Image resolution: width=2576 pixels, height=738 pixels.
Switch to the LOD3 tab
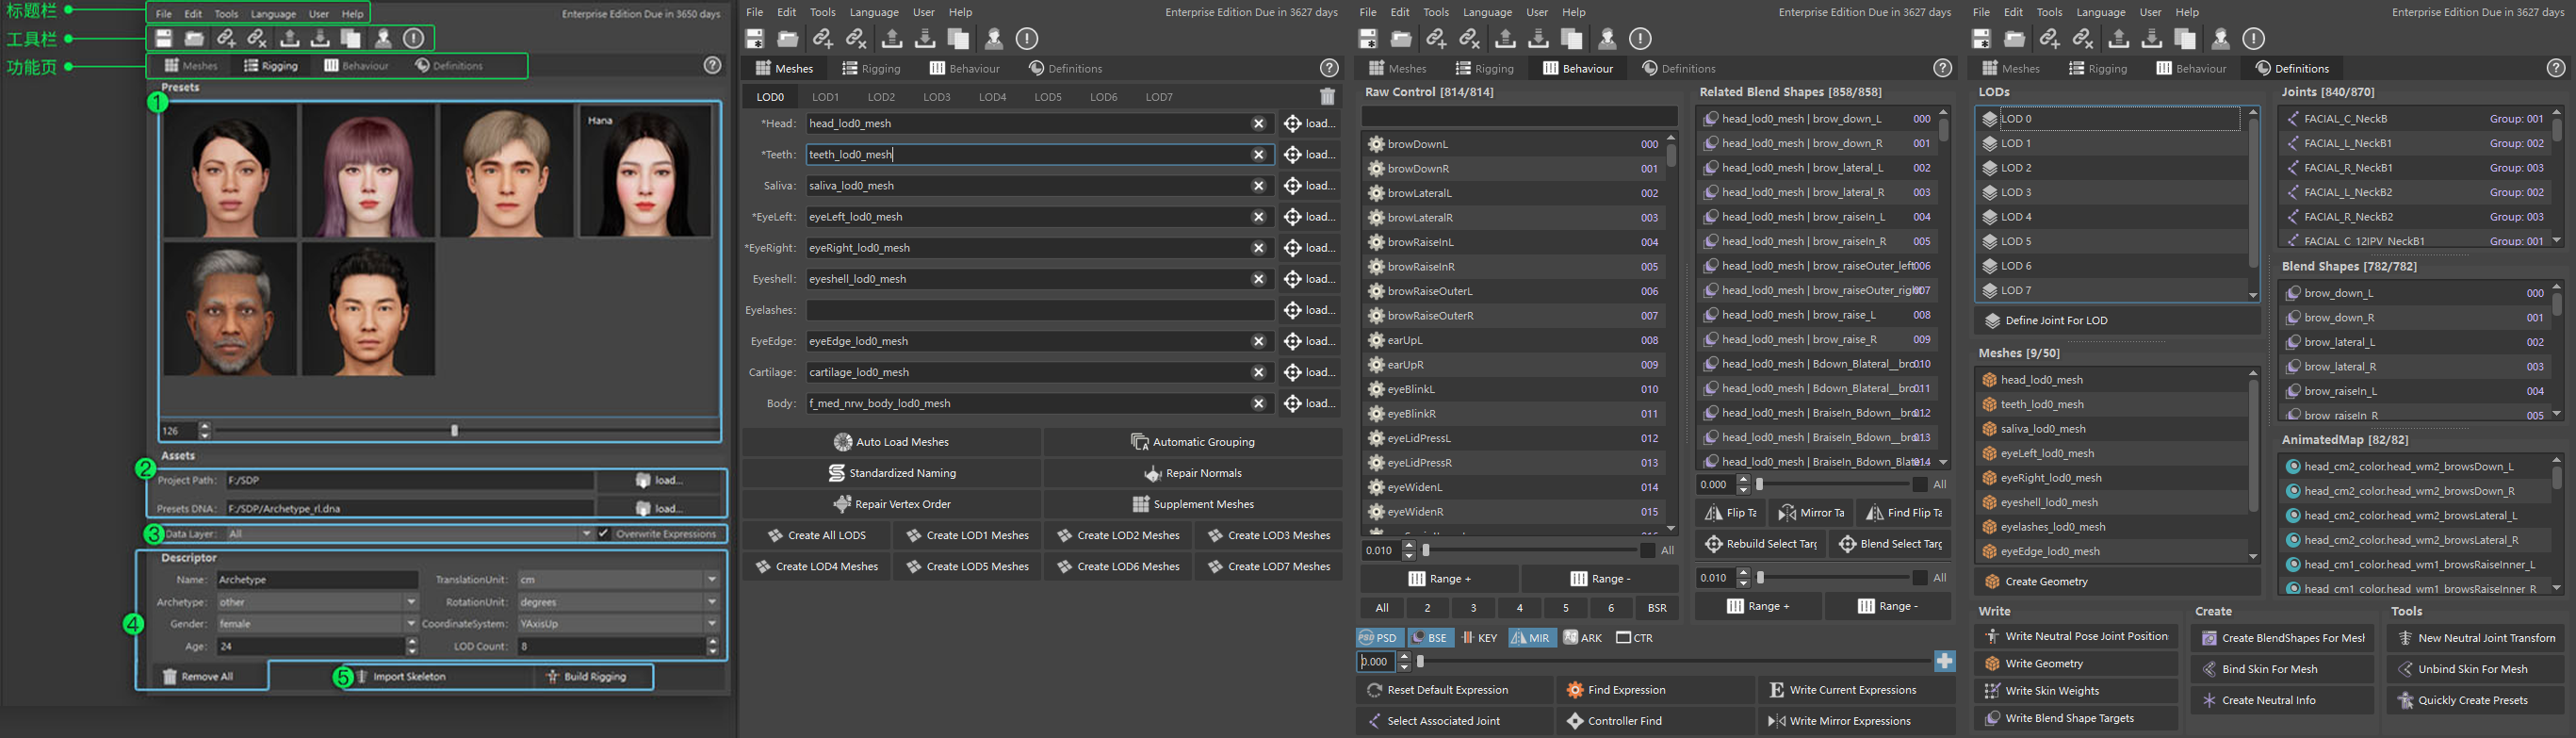pos(936,97)
